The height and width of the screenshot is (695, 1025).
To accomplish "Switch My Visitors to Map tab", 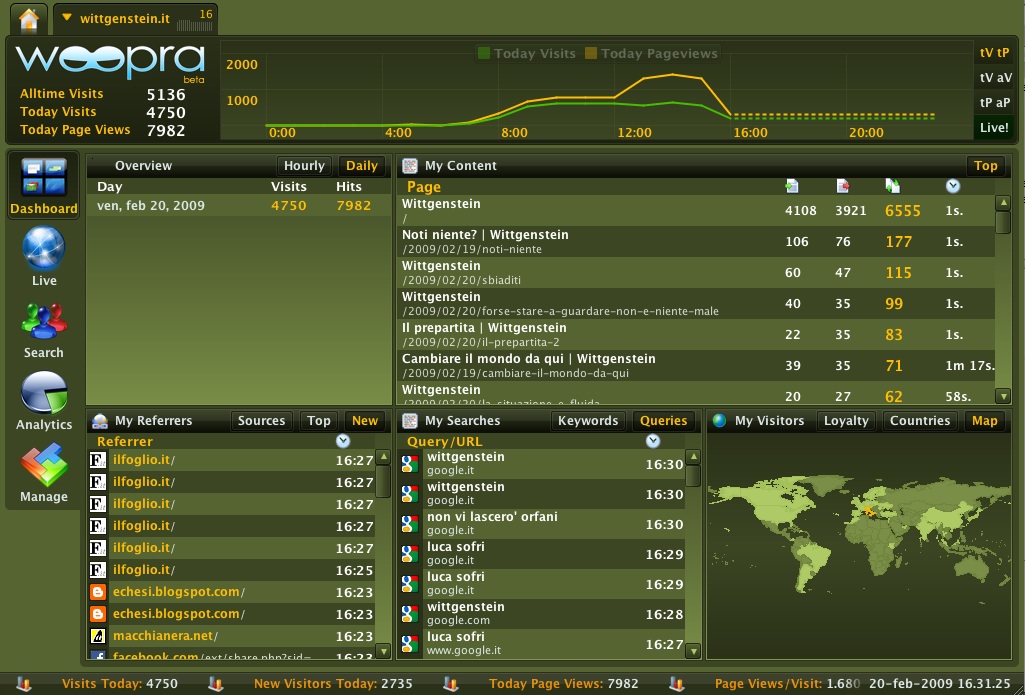I will tap(984, 421).
